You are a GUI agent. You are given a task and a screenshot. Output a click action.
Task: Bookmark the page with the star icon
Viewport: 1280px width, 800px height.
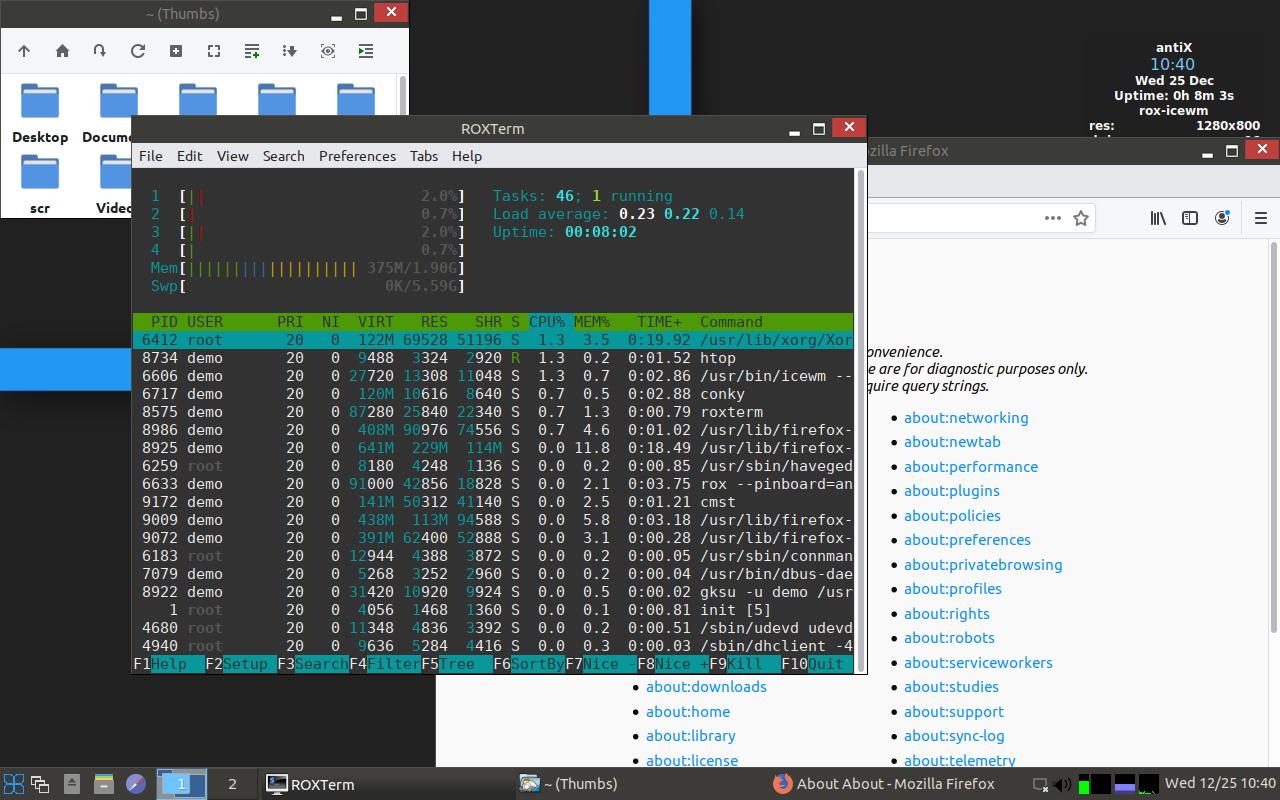(1082, 218)
